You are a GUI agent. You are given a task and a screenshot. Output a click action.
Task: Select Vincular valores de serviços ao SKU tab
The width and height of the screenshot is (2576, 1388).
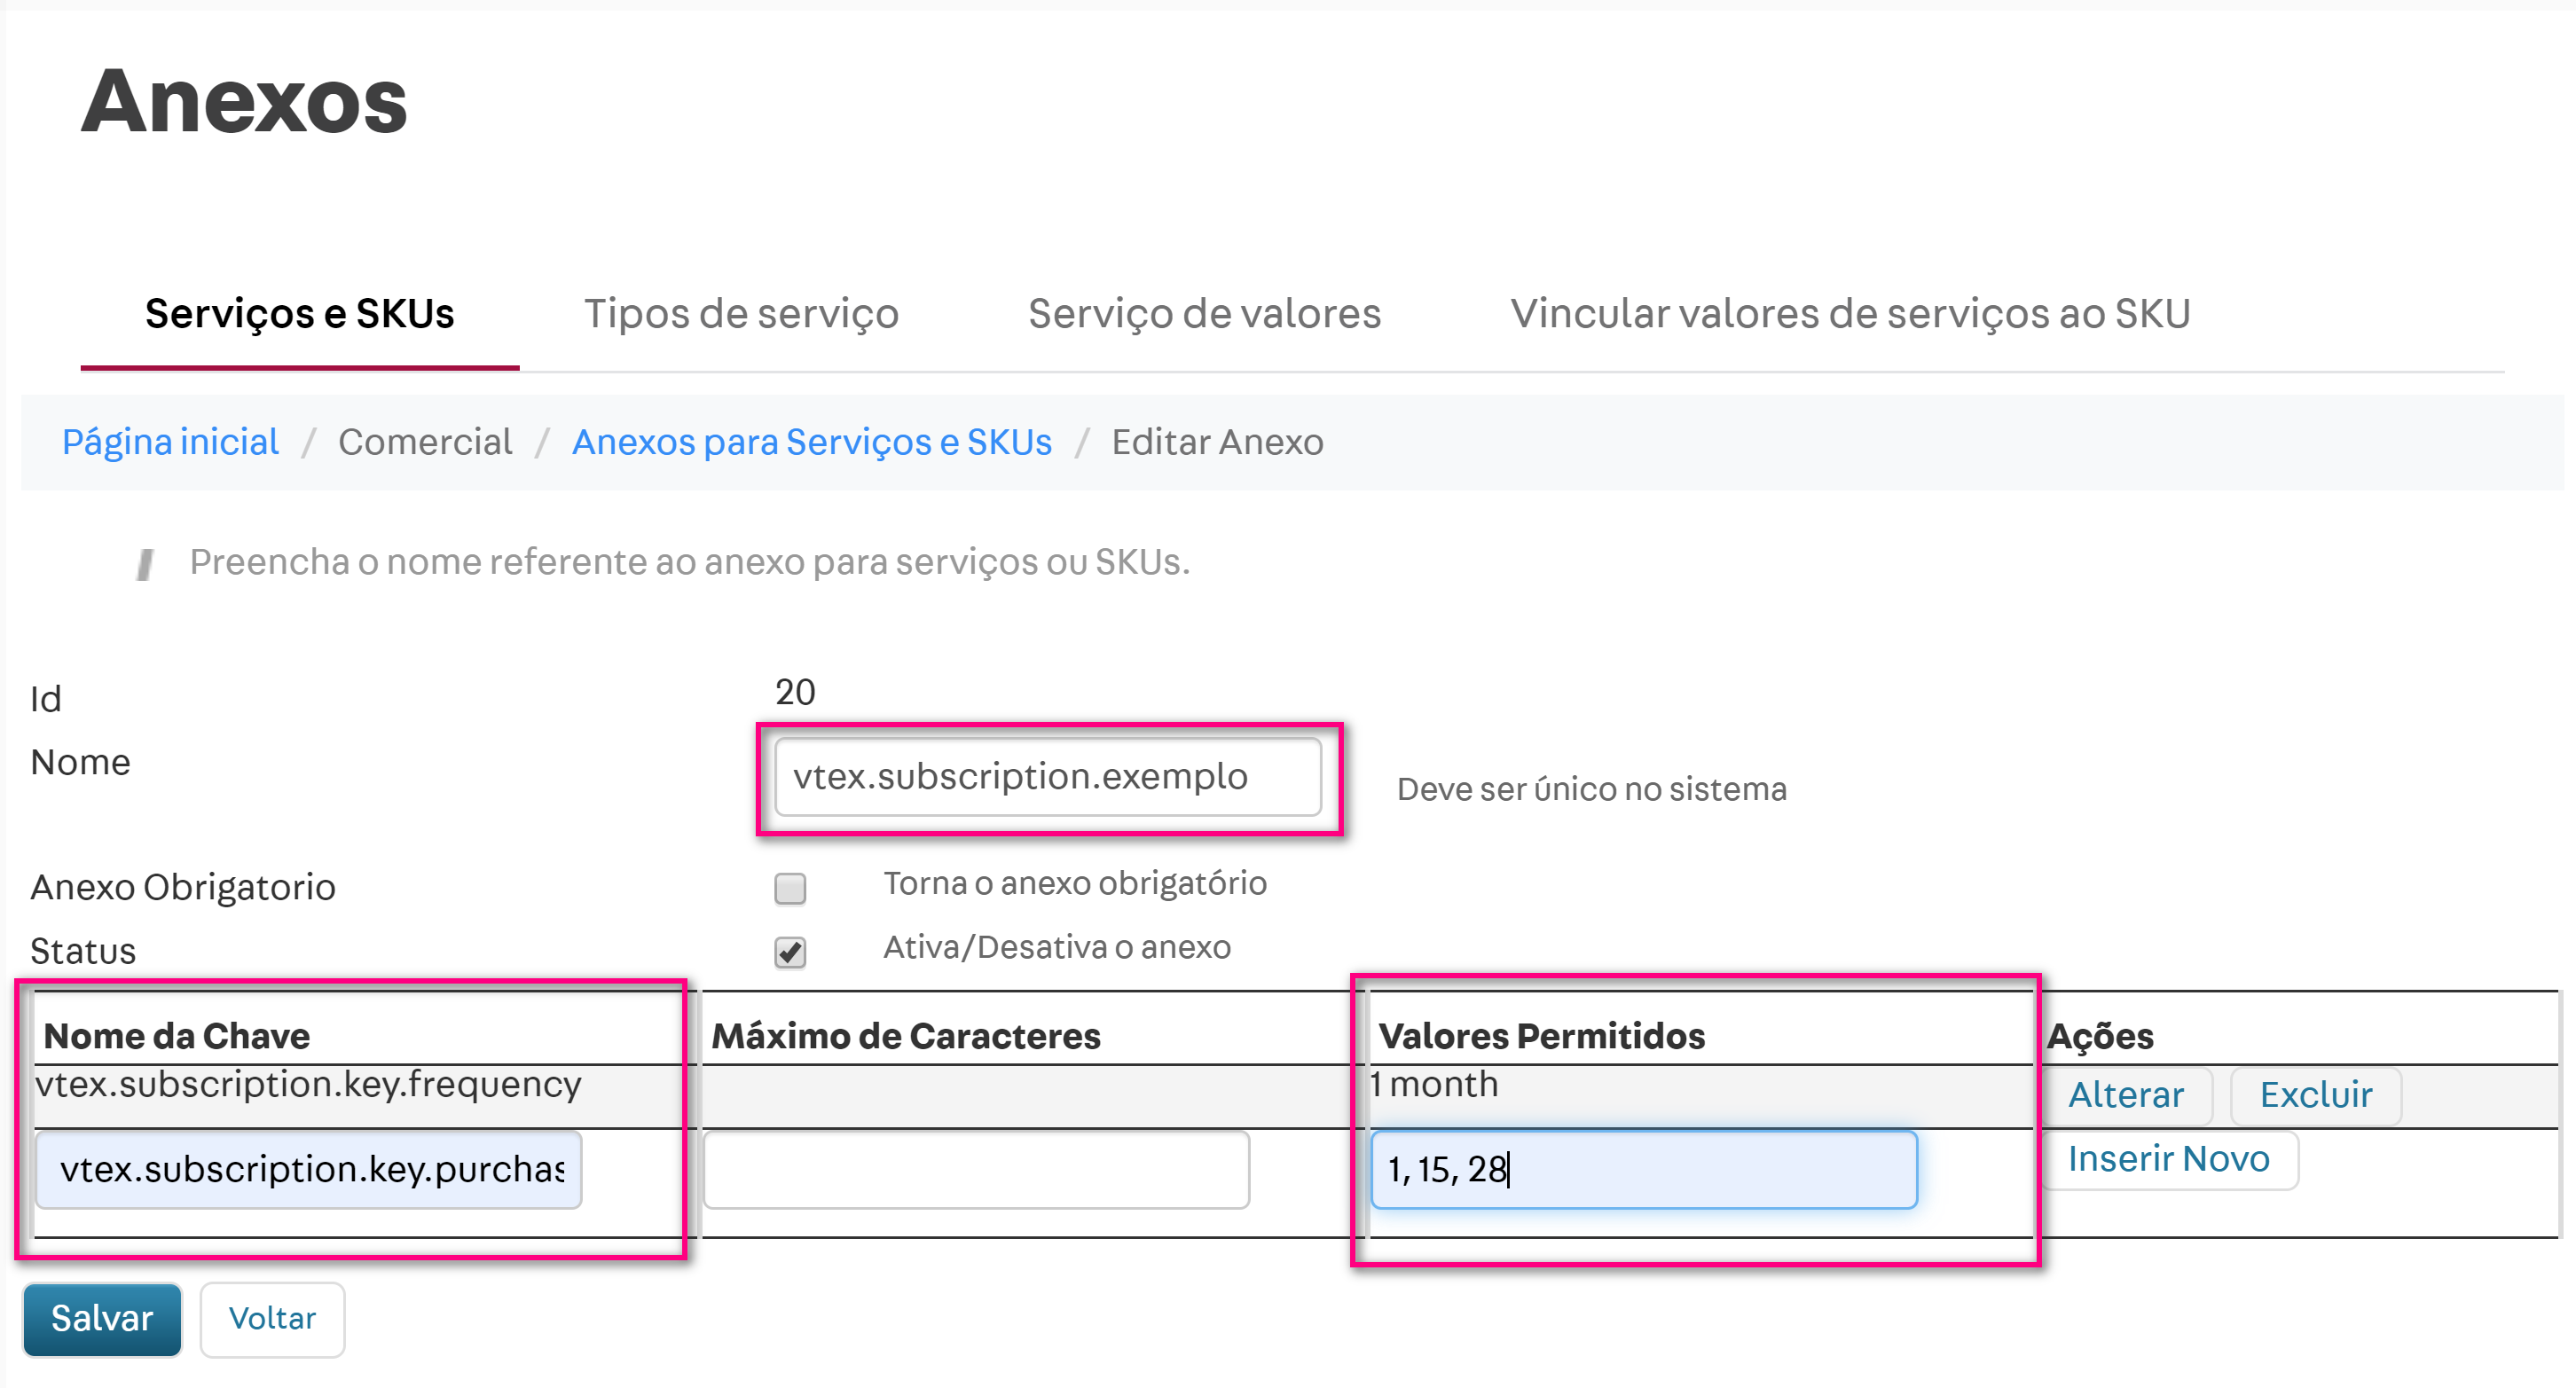coord(1850,314)
